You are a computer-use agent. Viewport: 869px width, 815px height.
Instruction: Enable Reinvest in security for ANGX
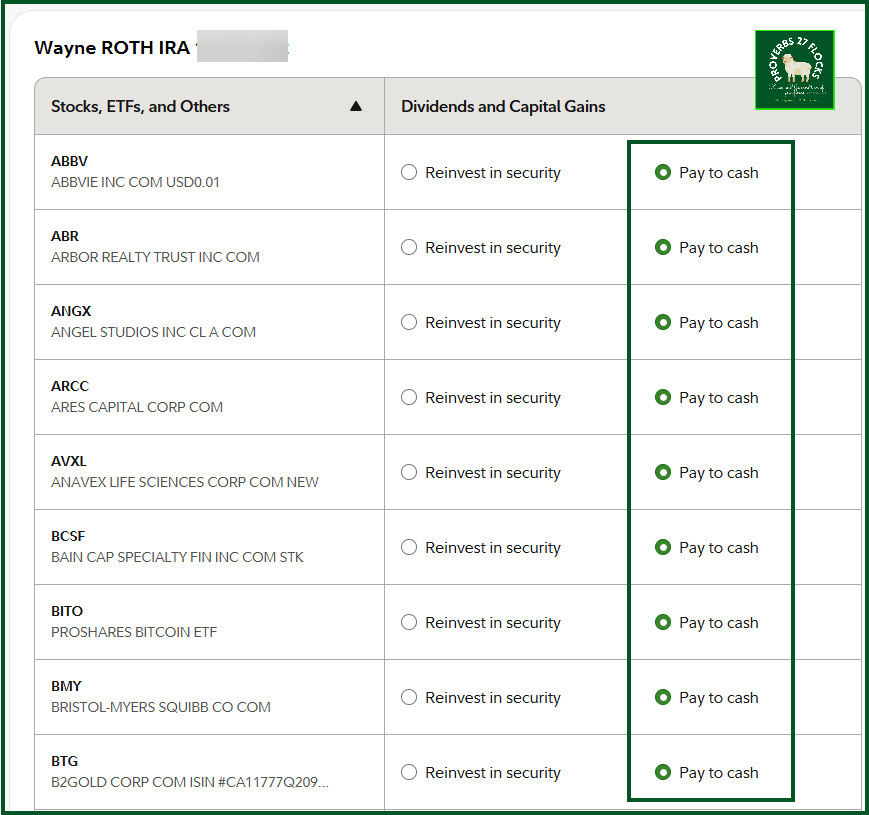[x=409, y=322]
